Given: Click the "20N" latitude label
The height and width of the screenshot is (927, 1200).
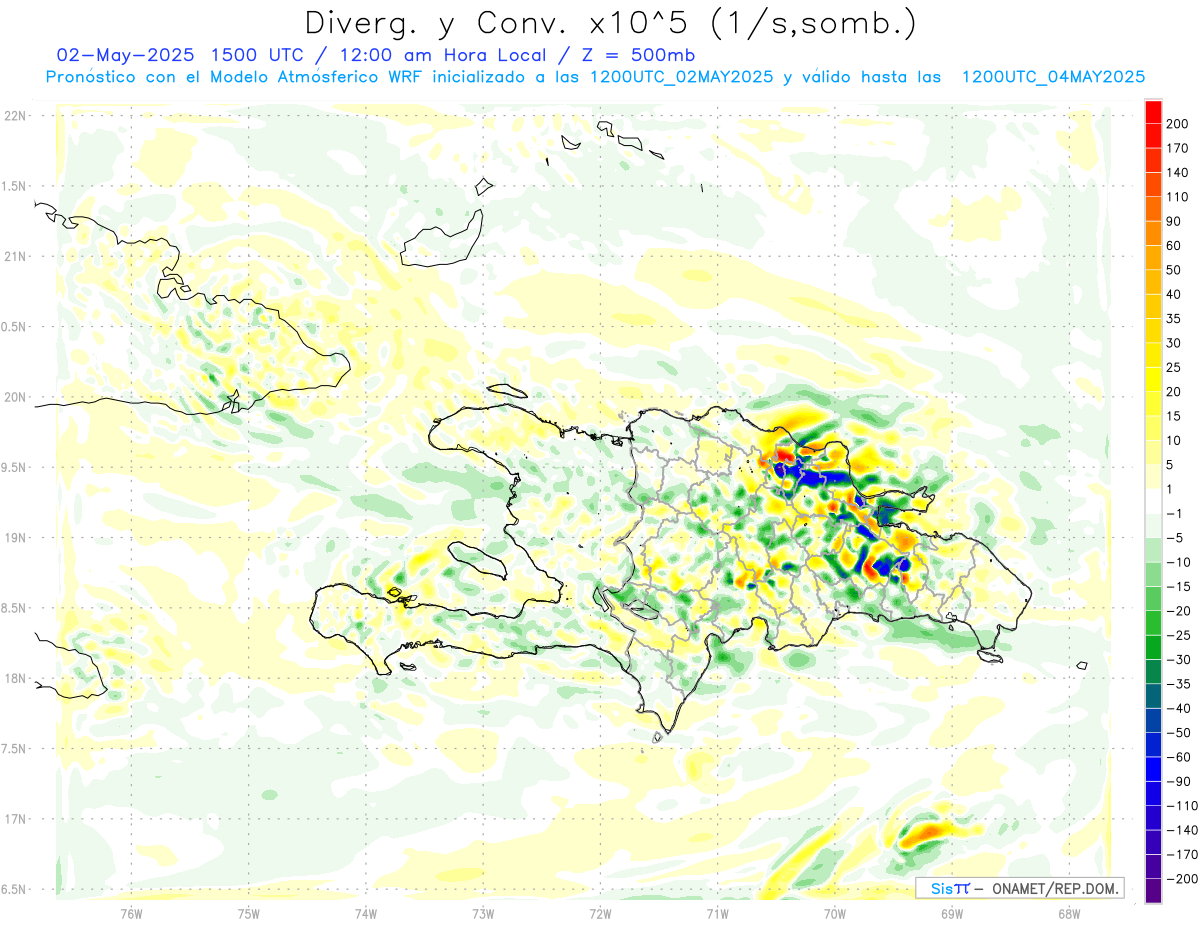Looking at the screenshot, I should (x=15, y=397).
